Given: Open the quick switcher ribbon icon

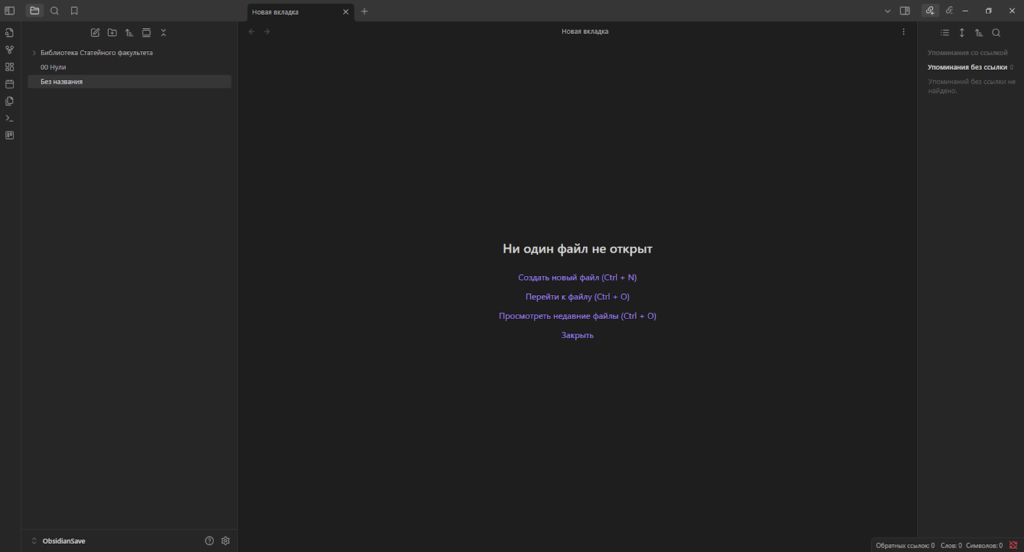Looking at the screenshot, I should click(x=10, y=33).
